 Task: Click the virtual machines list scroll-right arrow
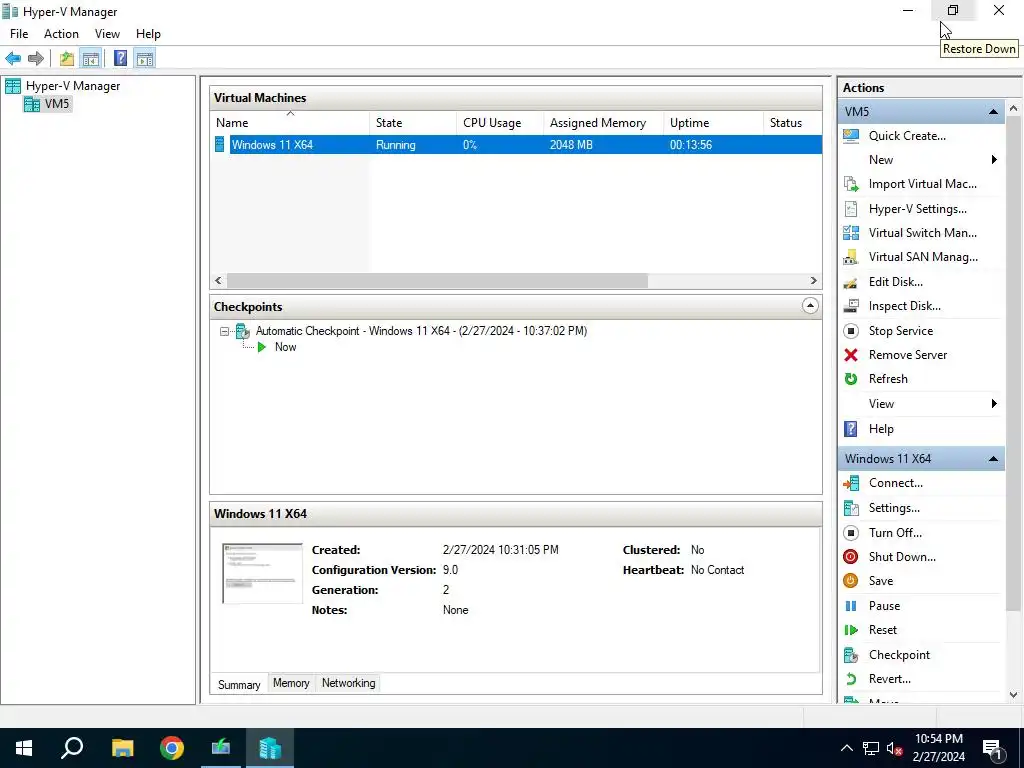pos(813,281)
